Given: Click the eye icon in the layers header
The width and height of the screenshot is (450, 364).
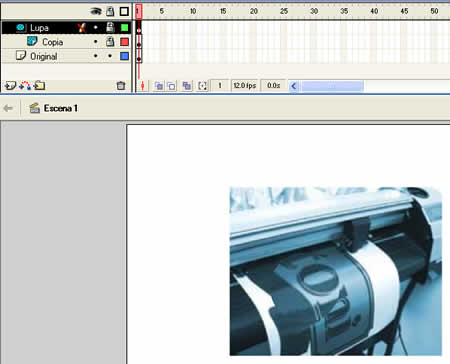Looking at the screenshot, I should point(96,12).
